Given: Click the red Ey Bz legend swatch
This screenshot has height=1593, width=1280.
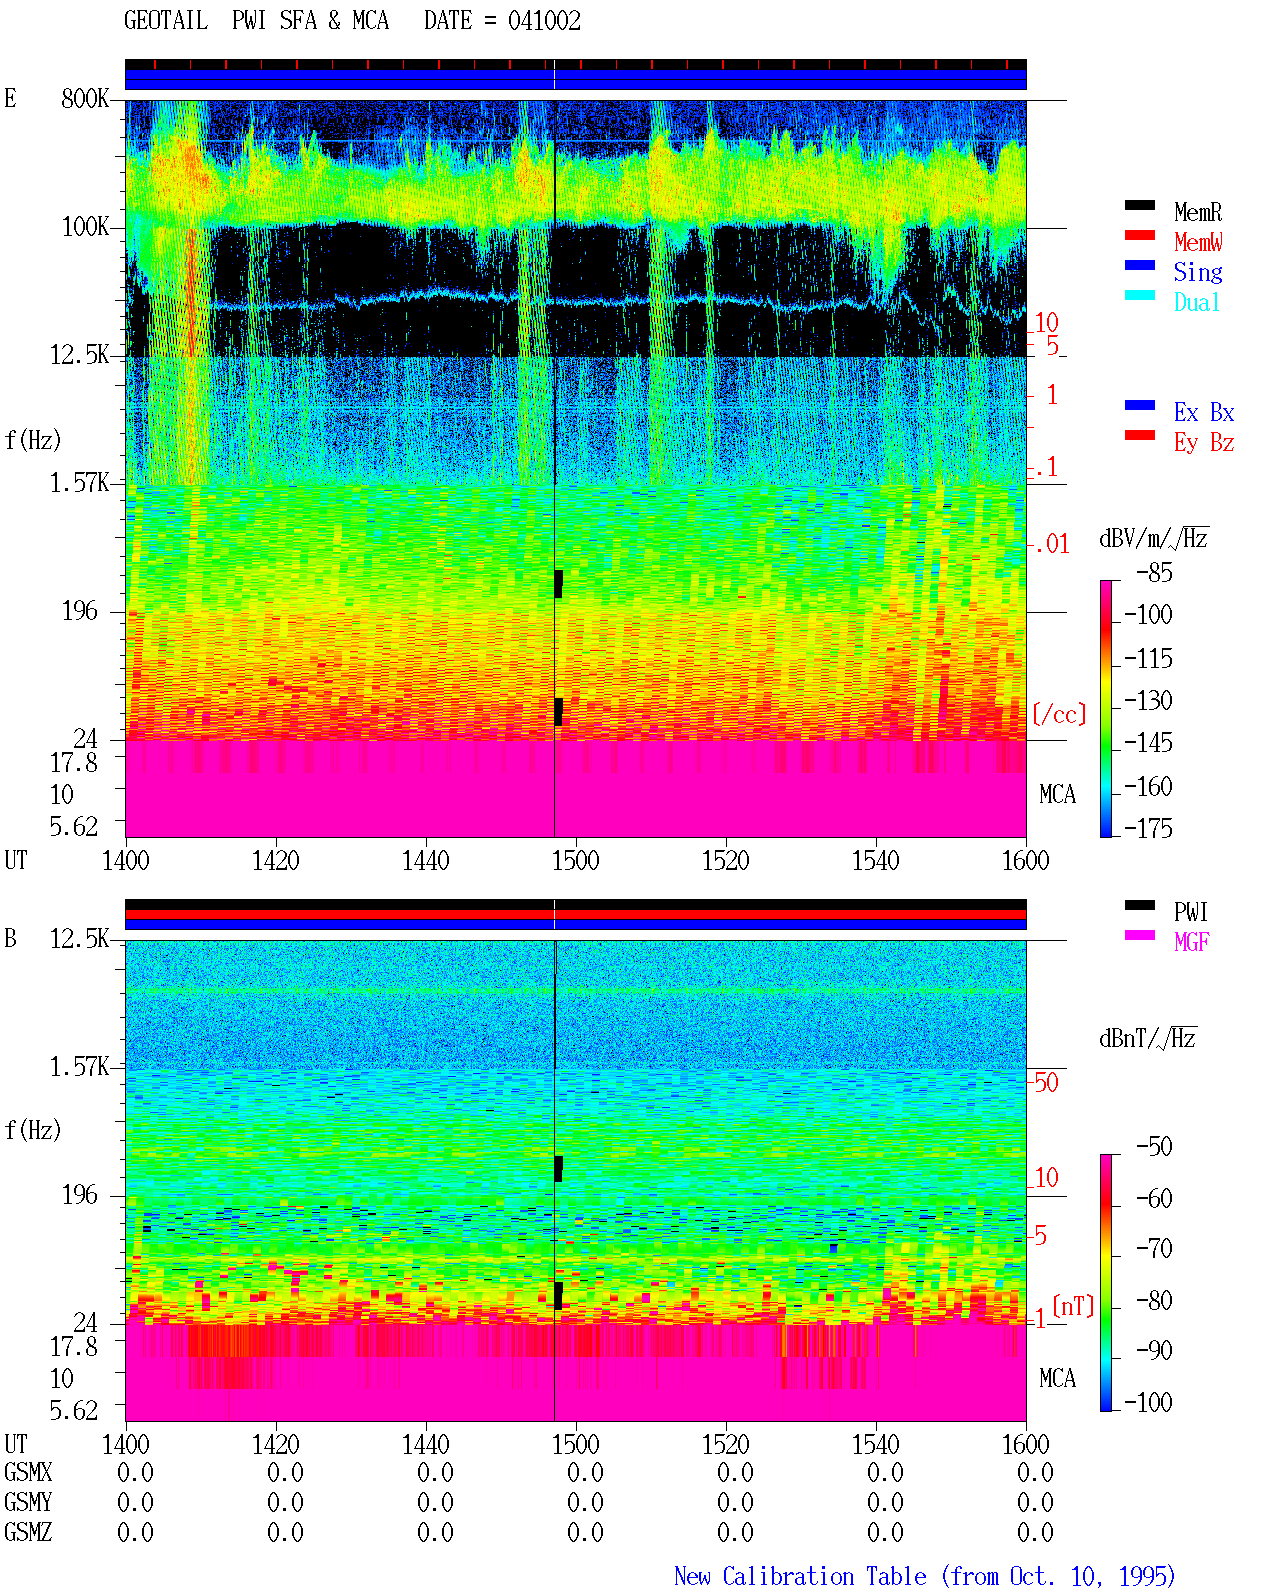Looking at the screenshot, I should click(1140, 436).
